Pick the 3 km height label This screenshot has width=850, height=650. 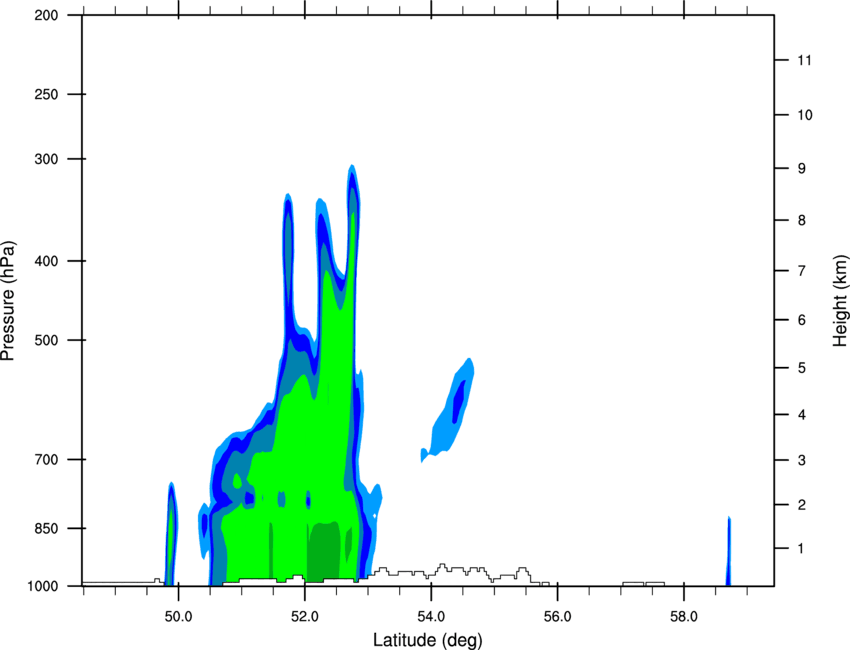click(x=802, y=460)
